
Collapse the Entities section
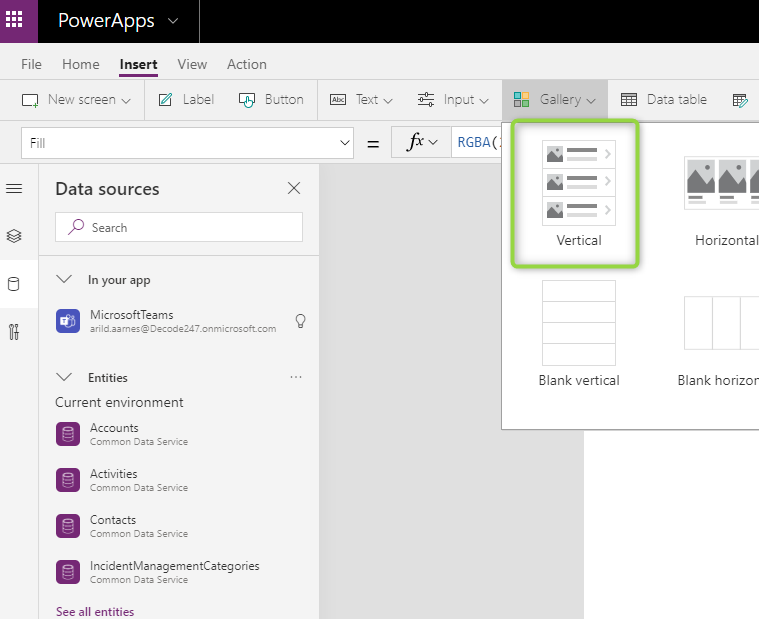tap(64, 377)
